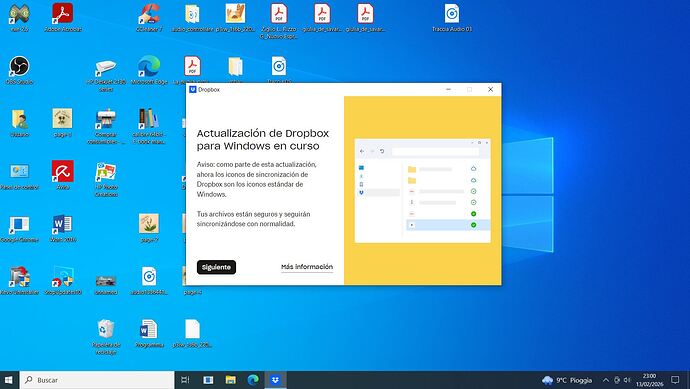
Task: Open Traccia Audio 01 file
Action: pyautogui.click(x=451, y=18)
